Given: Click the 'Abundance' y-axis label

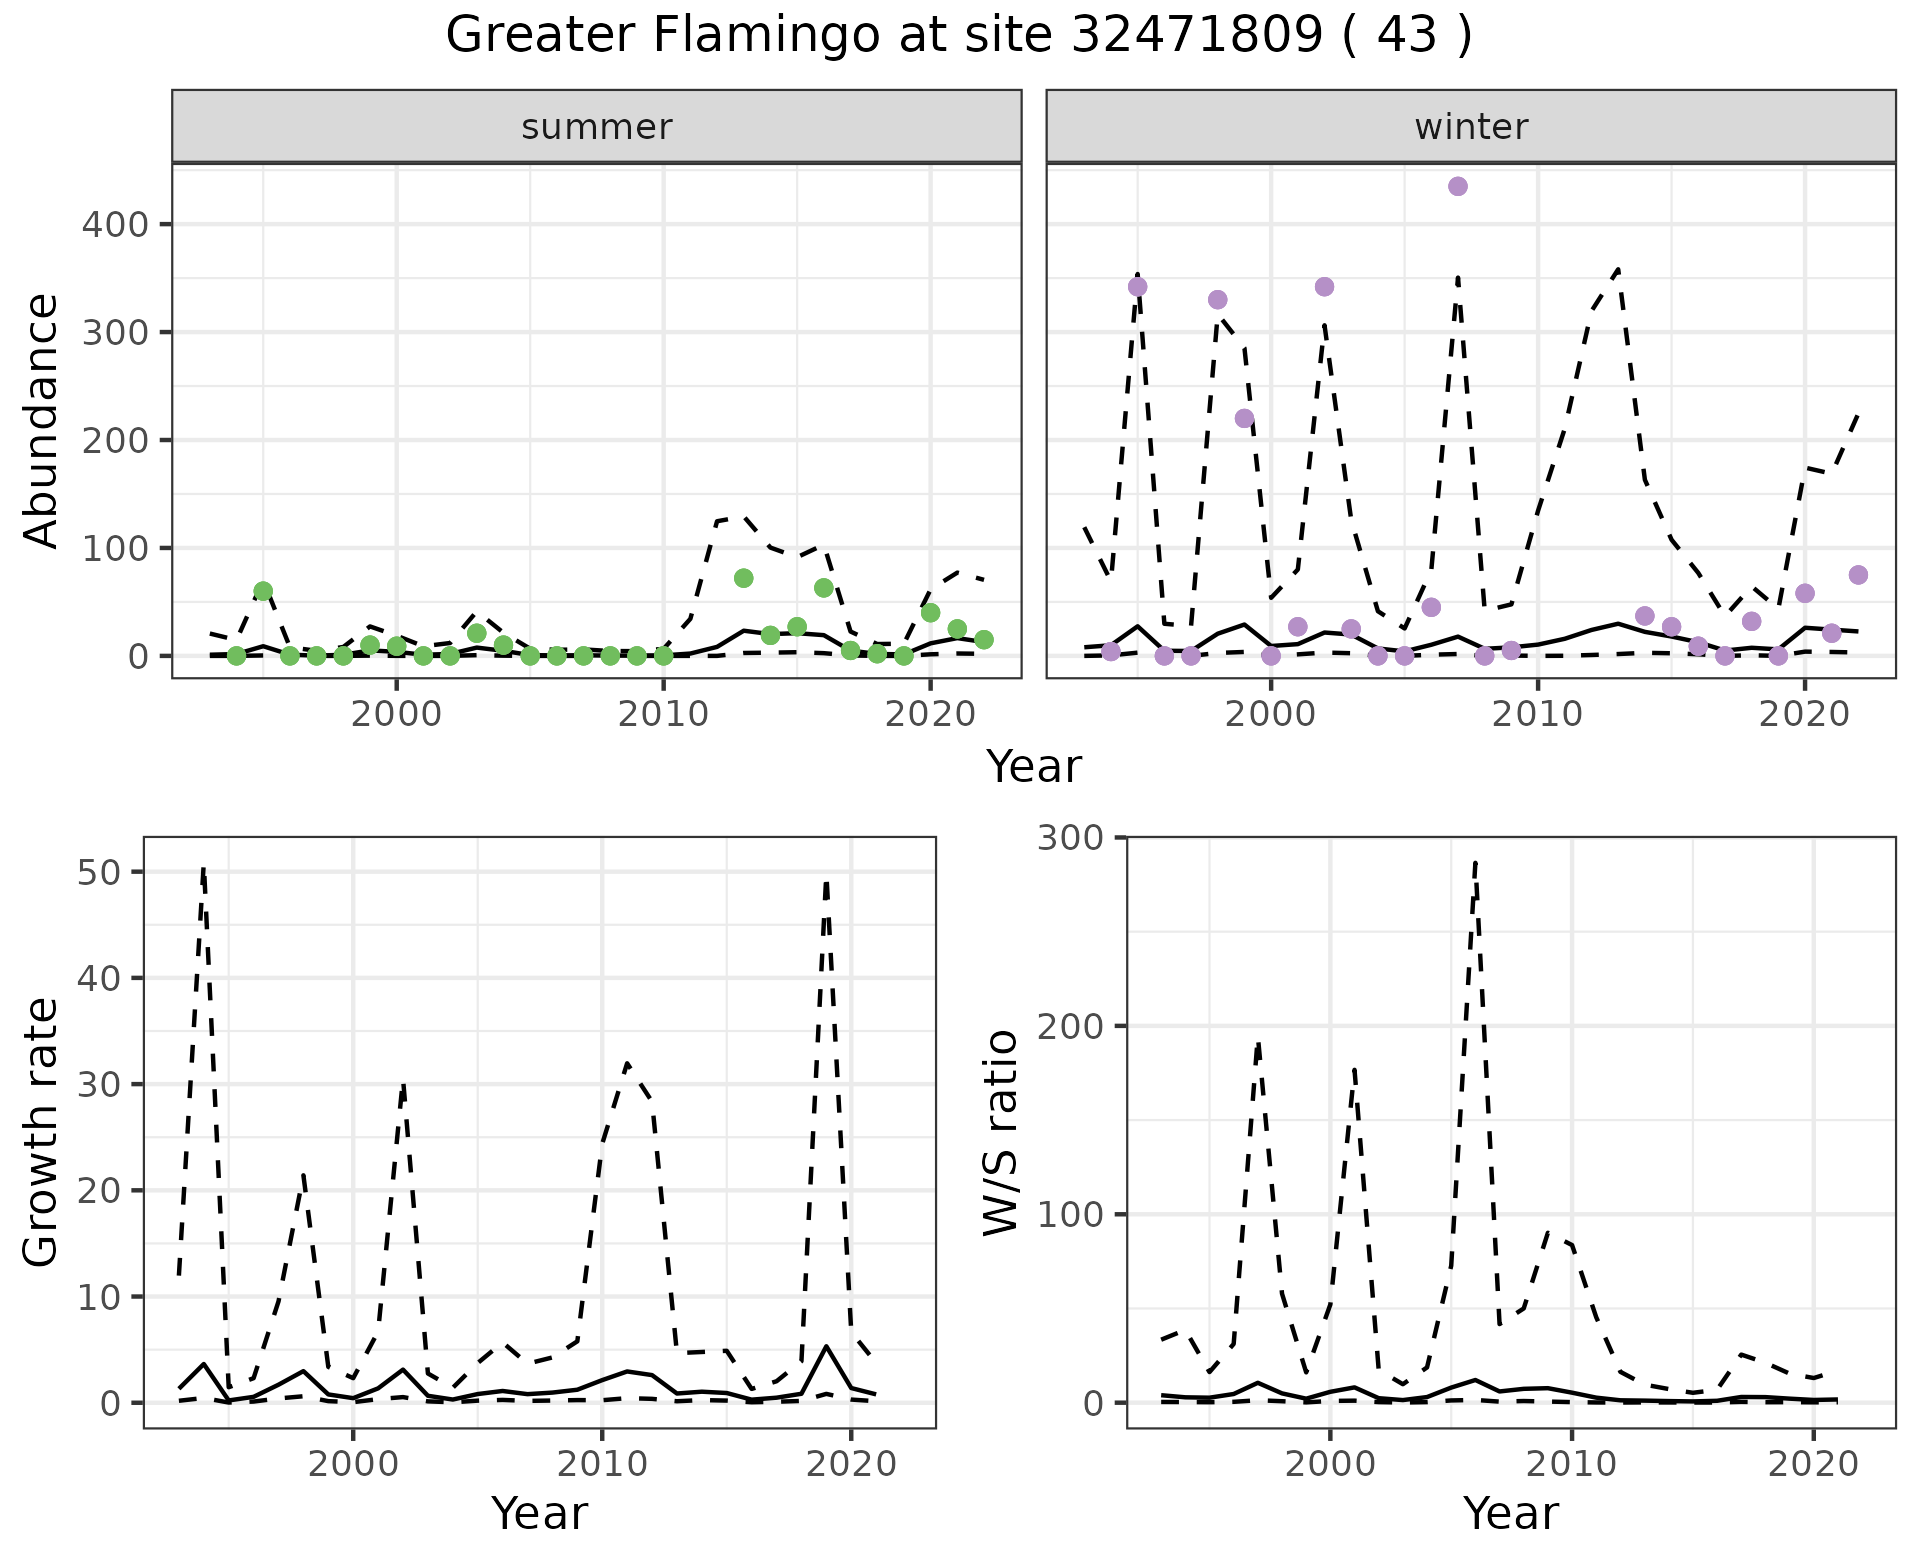Looking at the screenshot, I should 42,420.
